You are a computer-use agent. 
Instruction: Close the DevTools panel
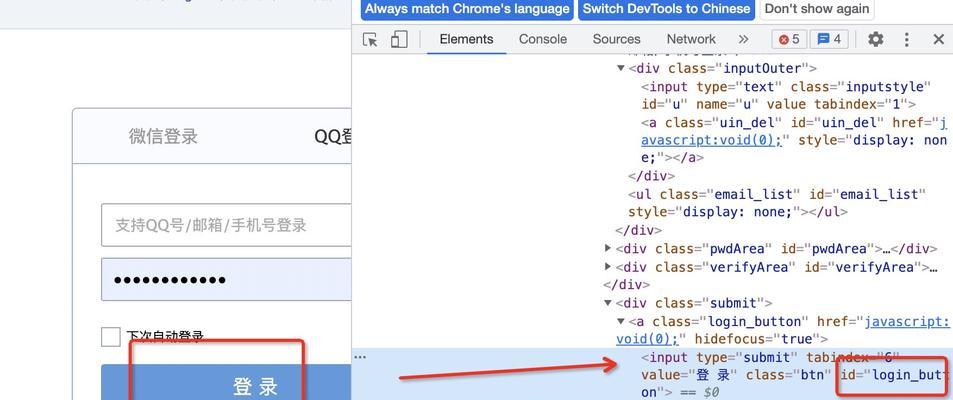click(x=938, y=40)
